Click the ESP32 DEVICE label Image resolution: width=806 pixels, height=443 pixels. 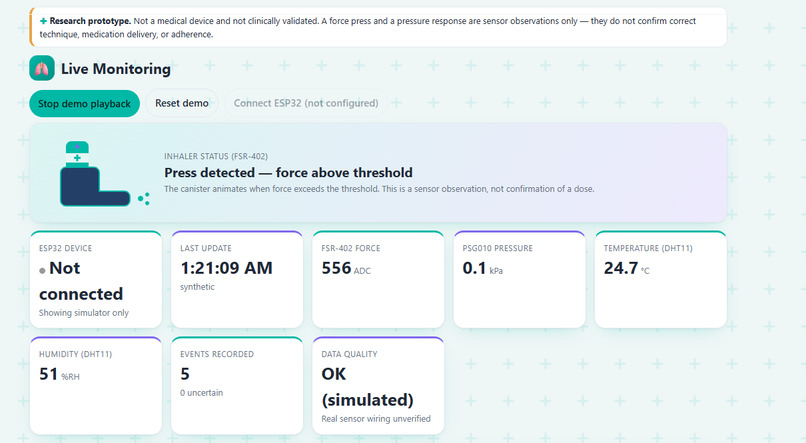[65, 248]
